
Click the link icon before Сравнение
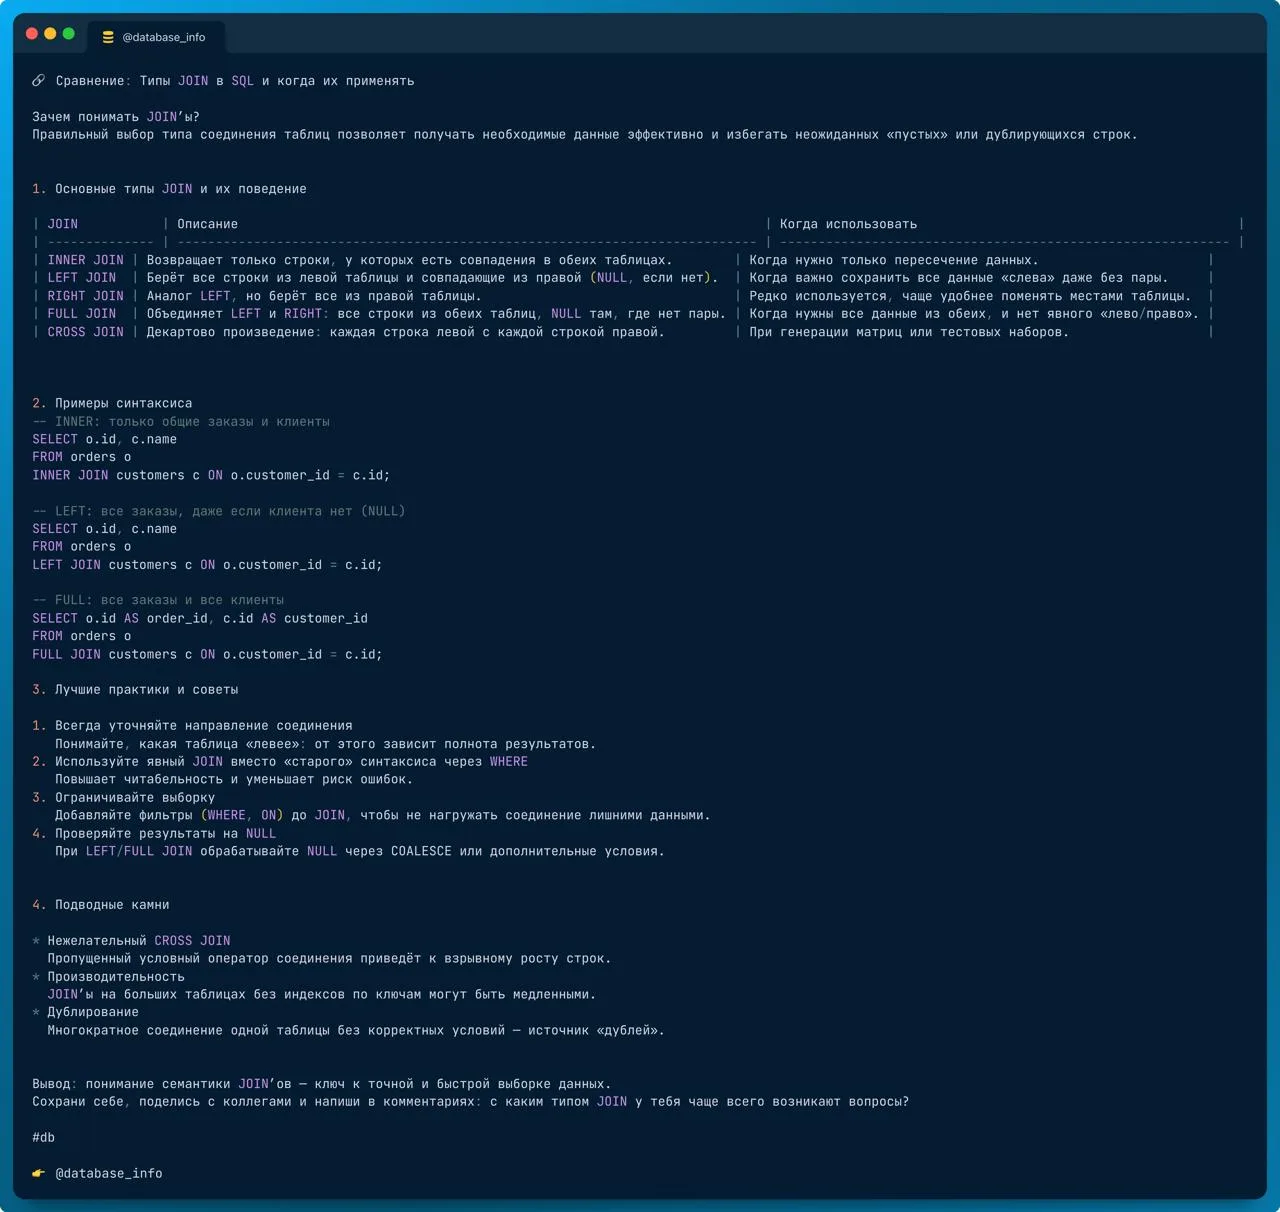pos(38,81)
